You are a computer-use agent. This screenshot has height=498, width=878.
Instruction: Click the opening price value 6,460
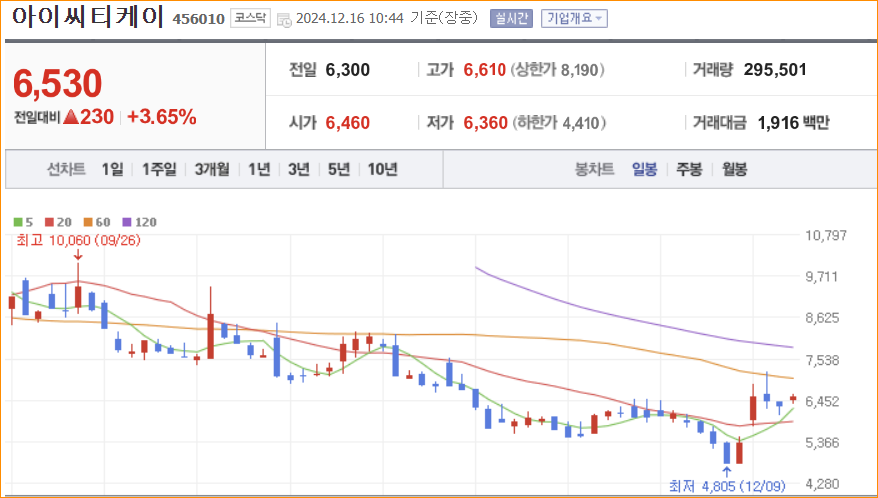point(347,123)
